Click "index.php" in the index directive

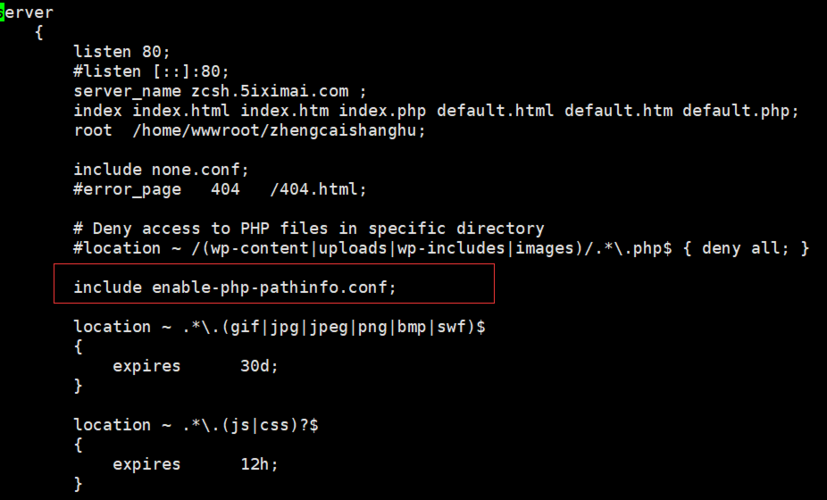tap(382, 111)
